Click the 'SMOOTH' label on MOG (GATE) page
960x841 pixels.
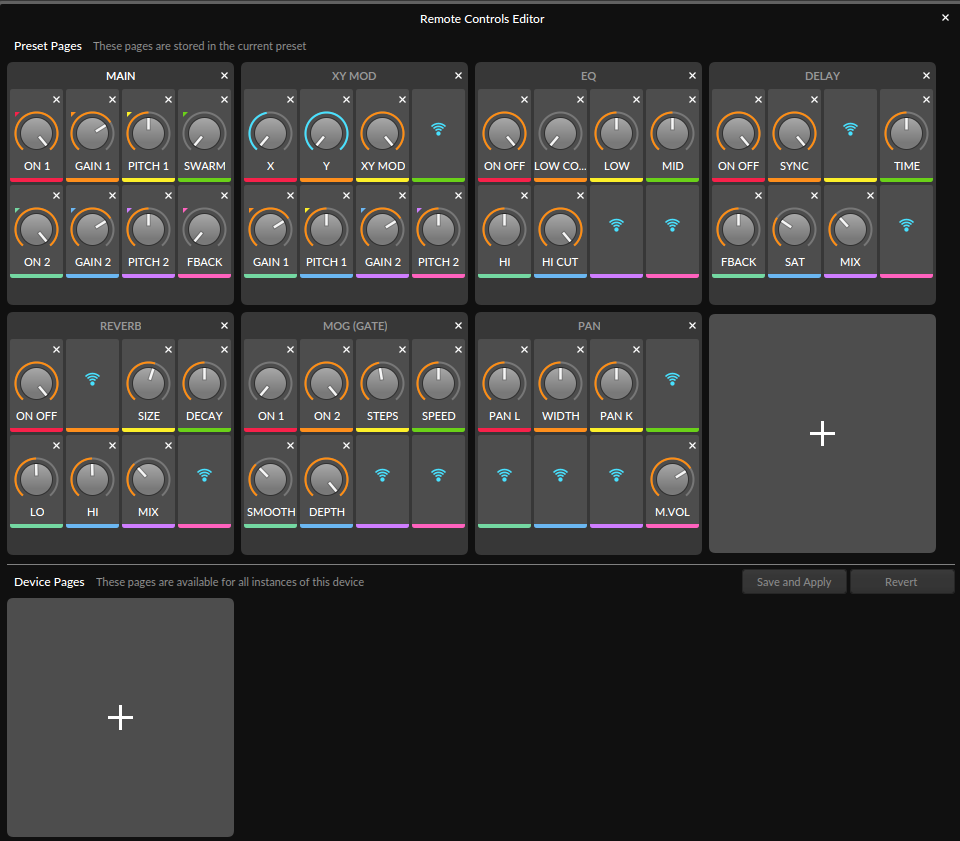(x=271, y=512)
